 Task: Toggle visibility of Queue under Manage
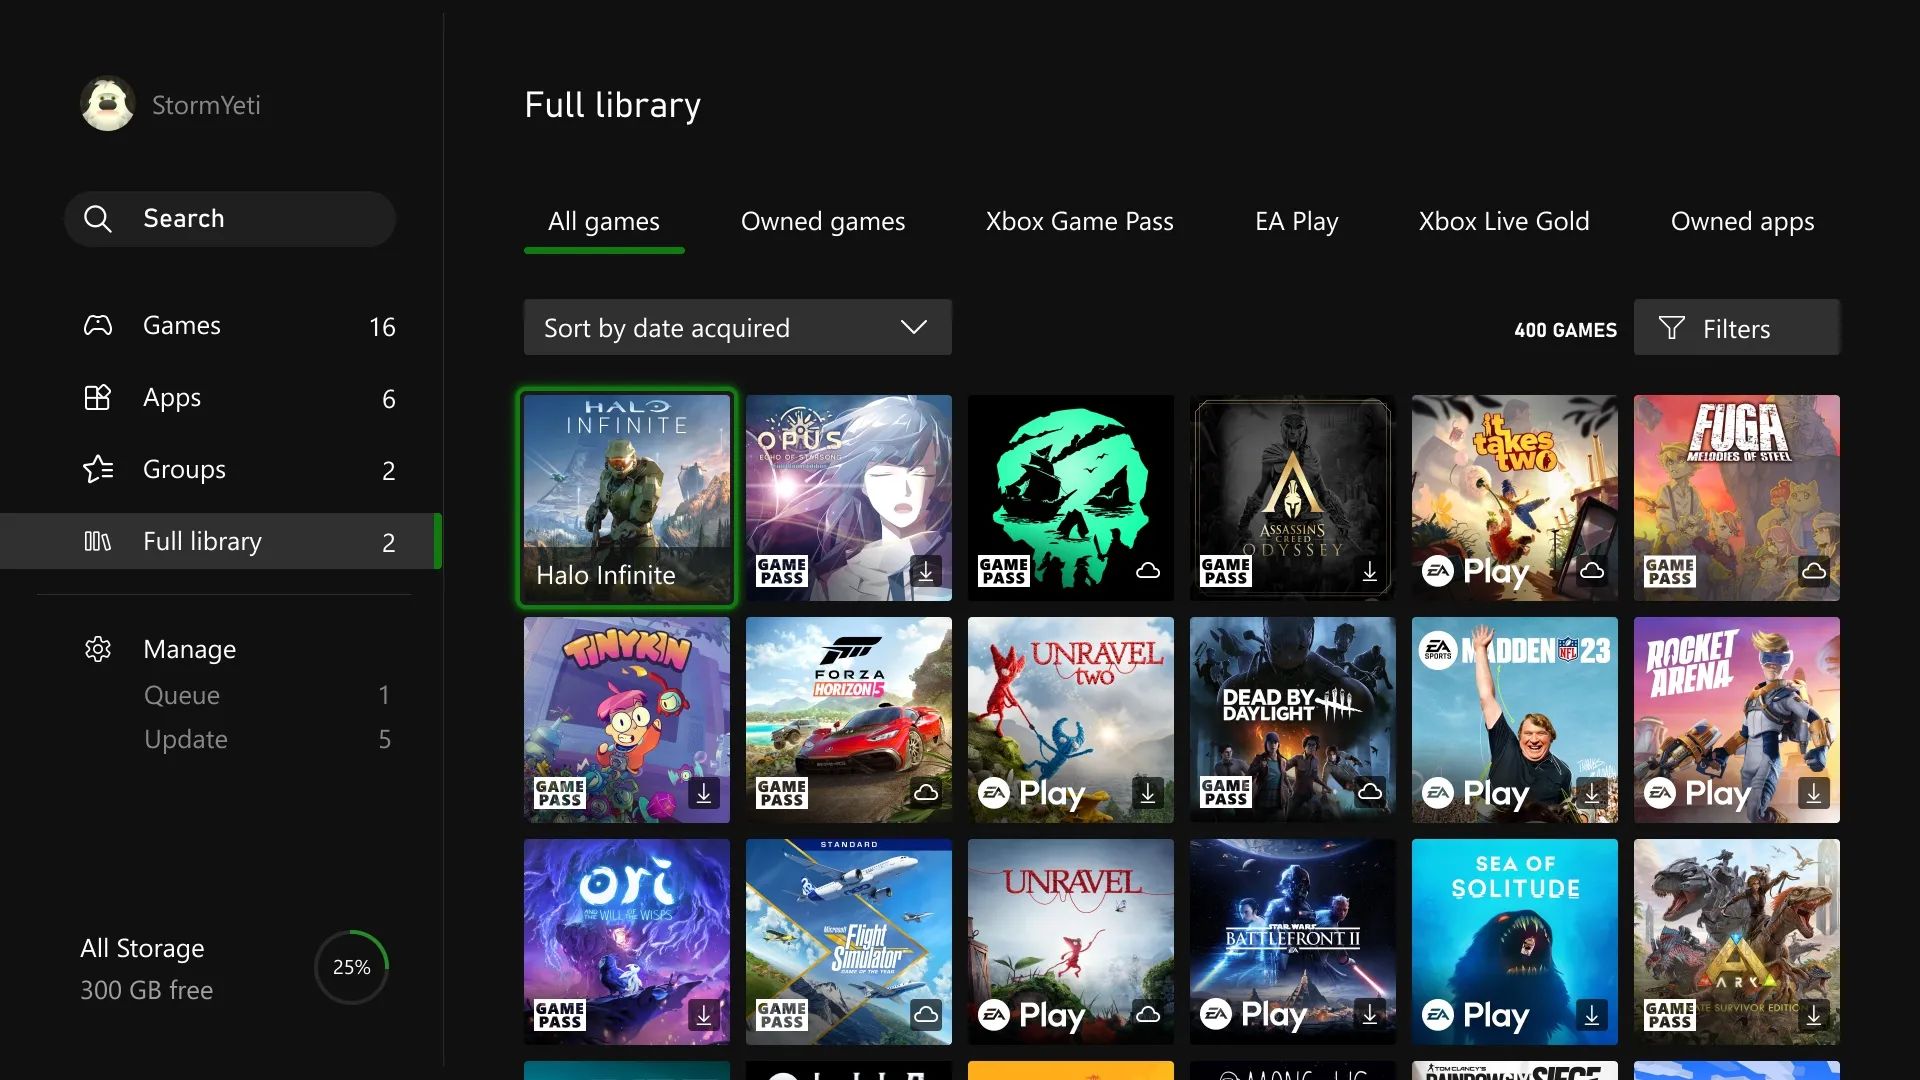click(182, 694)
